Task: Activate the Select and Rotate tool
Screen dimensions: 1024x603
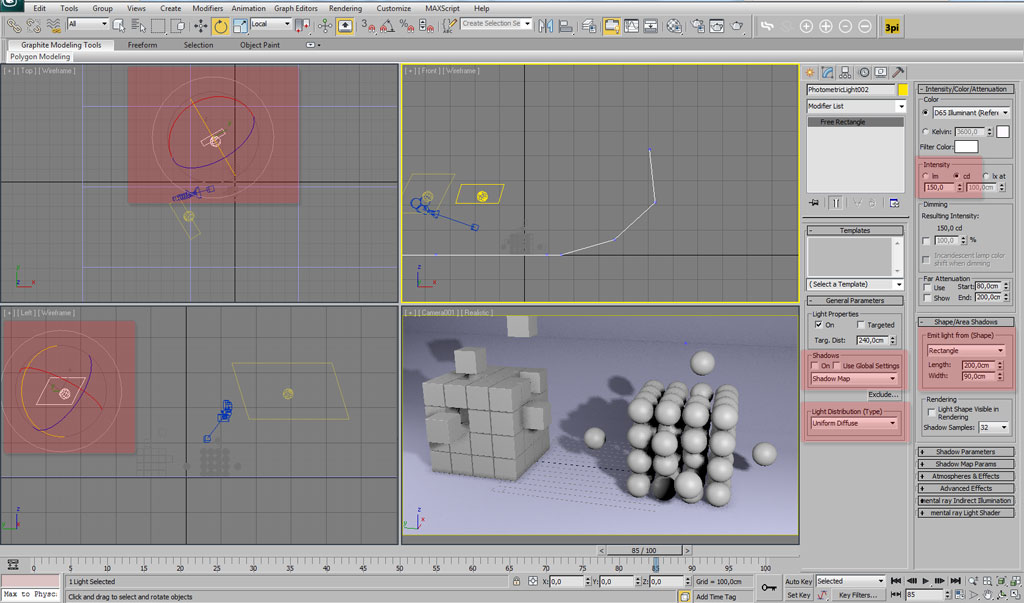Action: 221,26
